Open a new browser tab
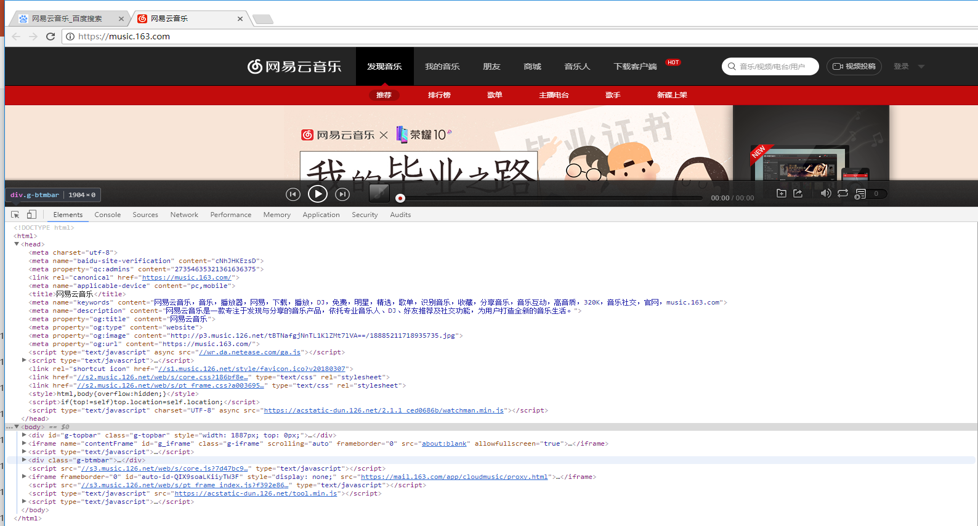Viewport: 978px width, 526px height. pos(263,19)
